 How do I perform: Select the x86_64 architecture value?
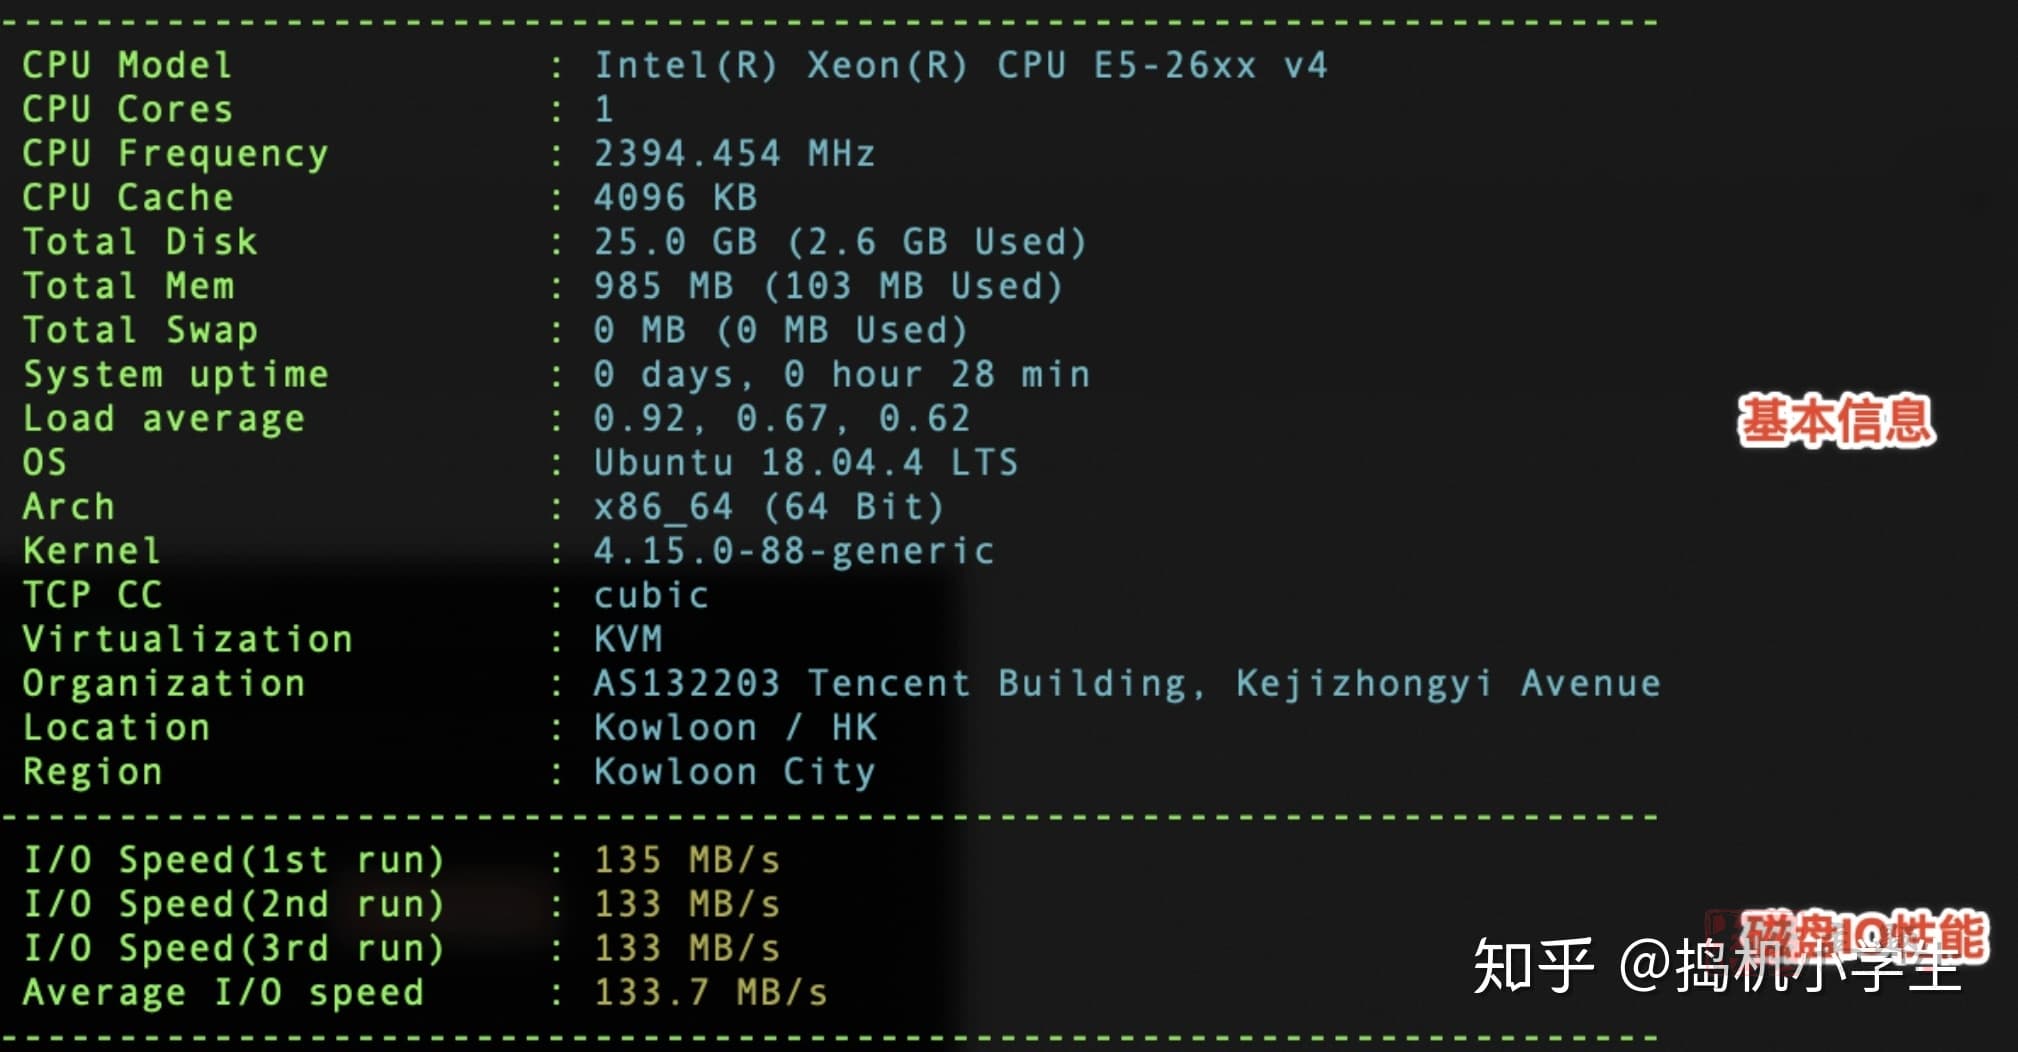[x=768, y=507]
